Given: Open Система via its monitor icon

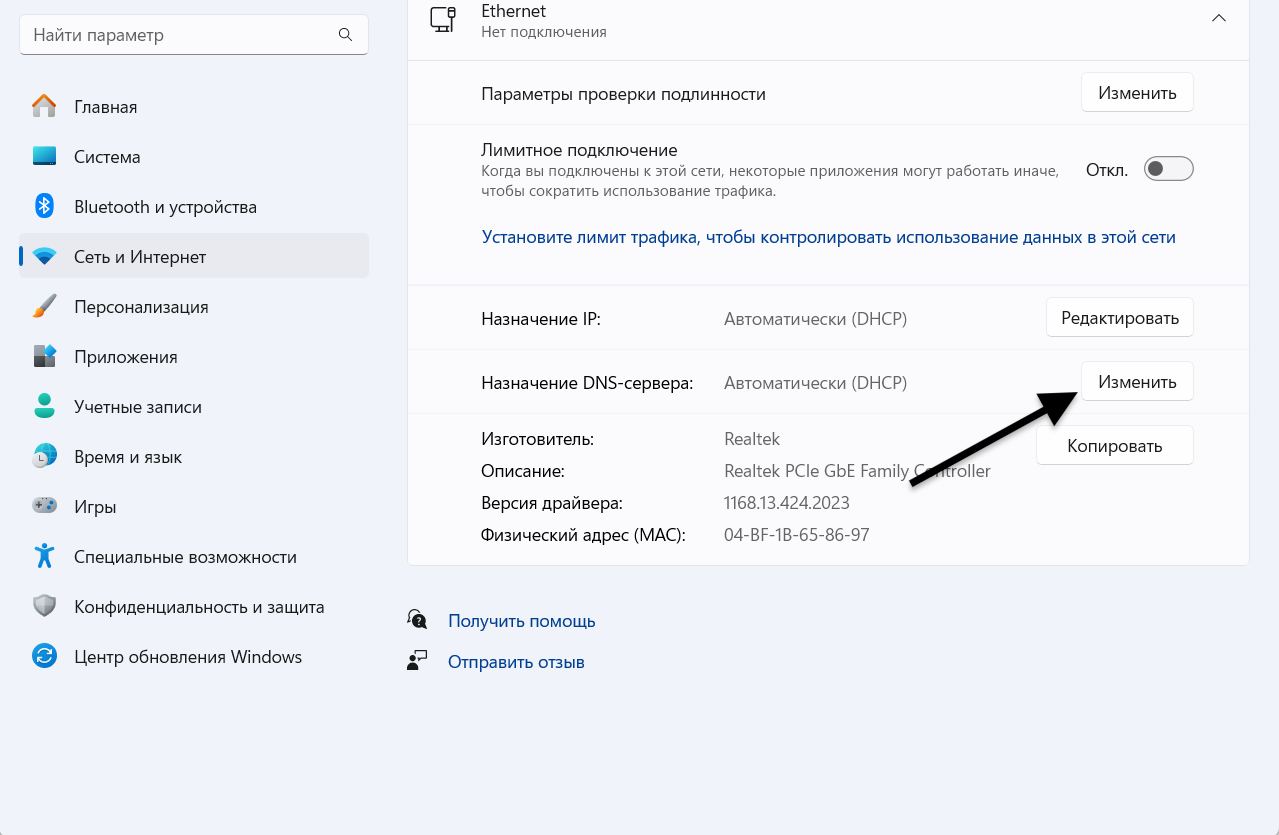Looking at the screenshot, I should pos(44,156).
